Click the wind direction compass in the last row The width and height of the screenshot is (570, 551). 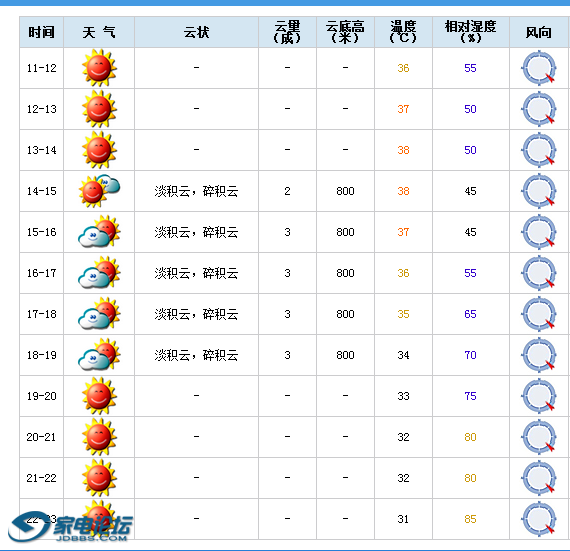pos(539,519)
